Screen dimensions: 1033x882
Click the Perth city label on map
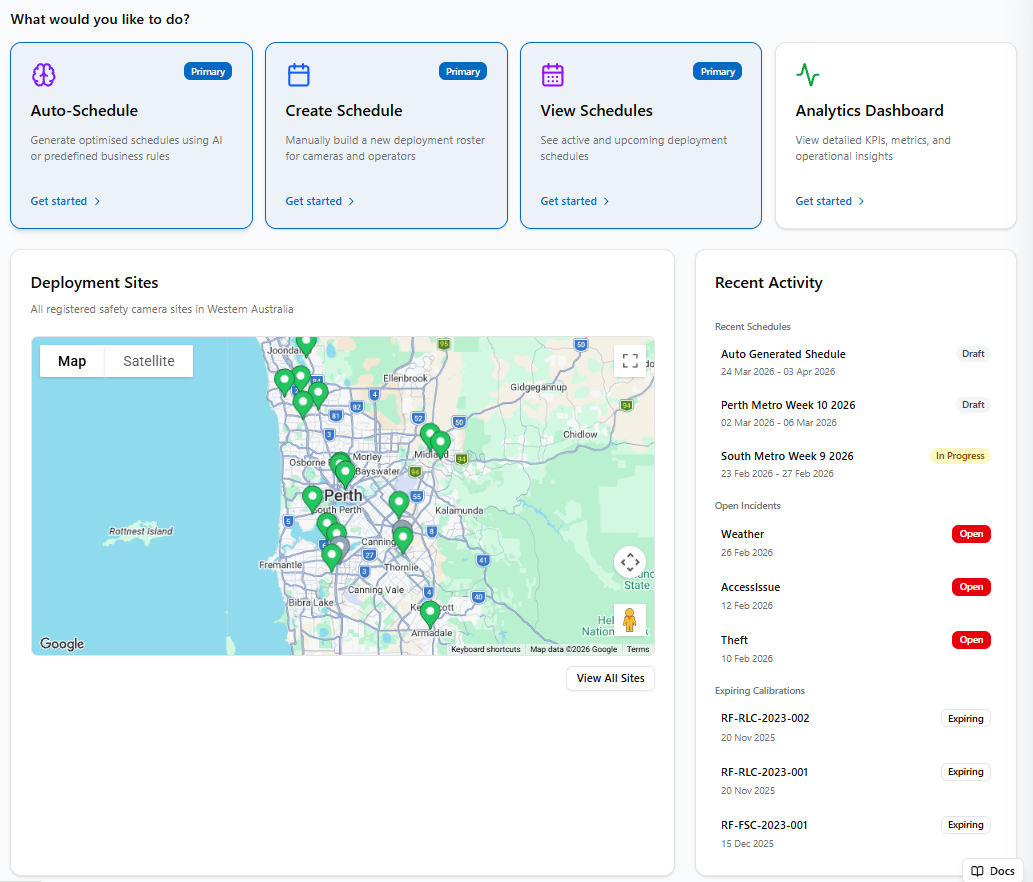(x=343, y=495)
